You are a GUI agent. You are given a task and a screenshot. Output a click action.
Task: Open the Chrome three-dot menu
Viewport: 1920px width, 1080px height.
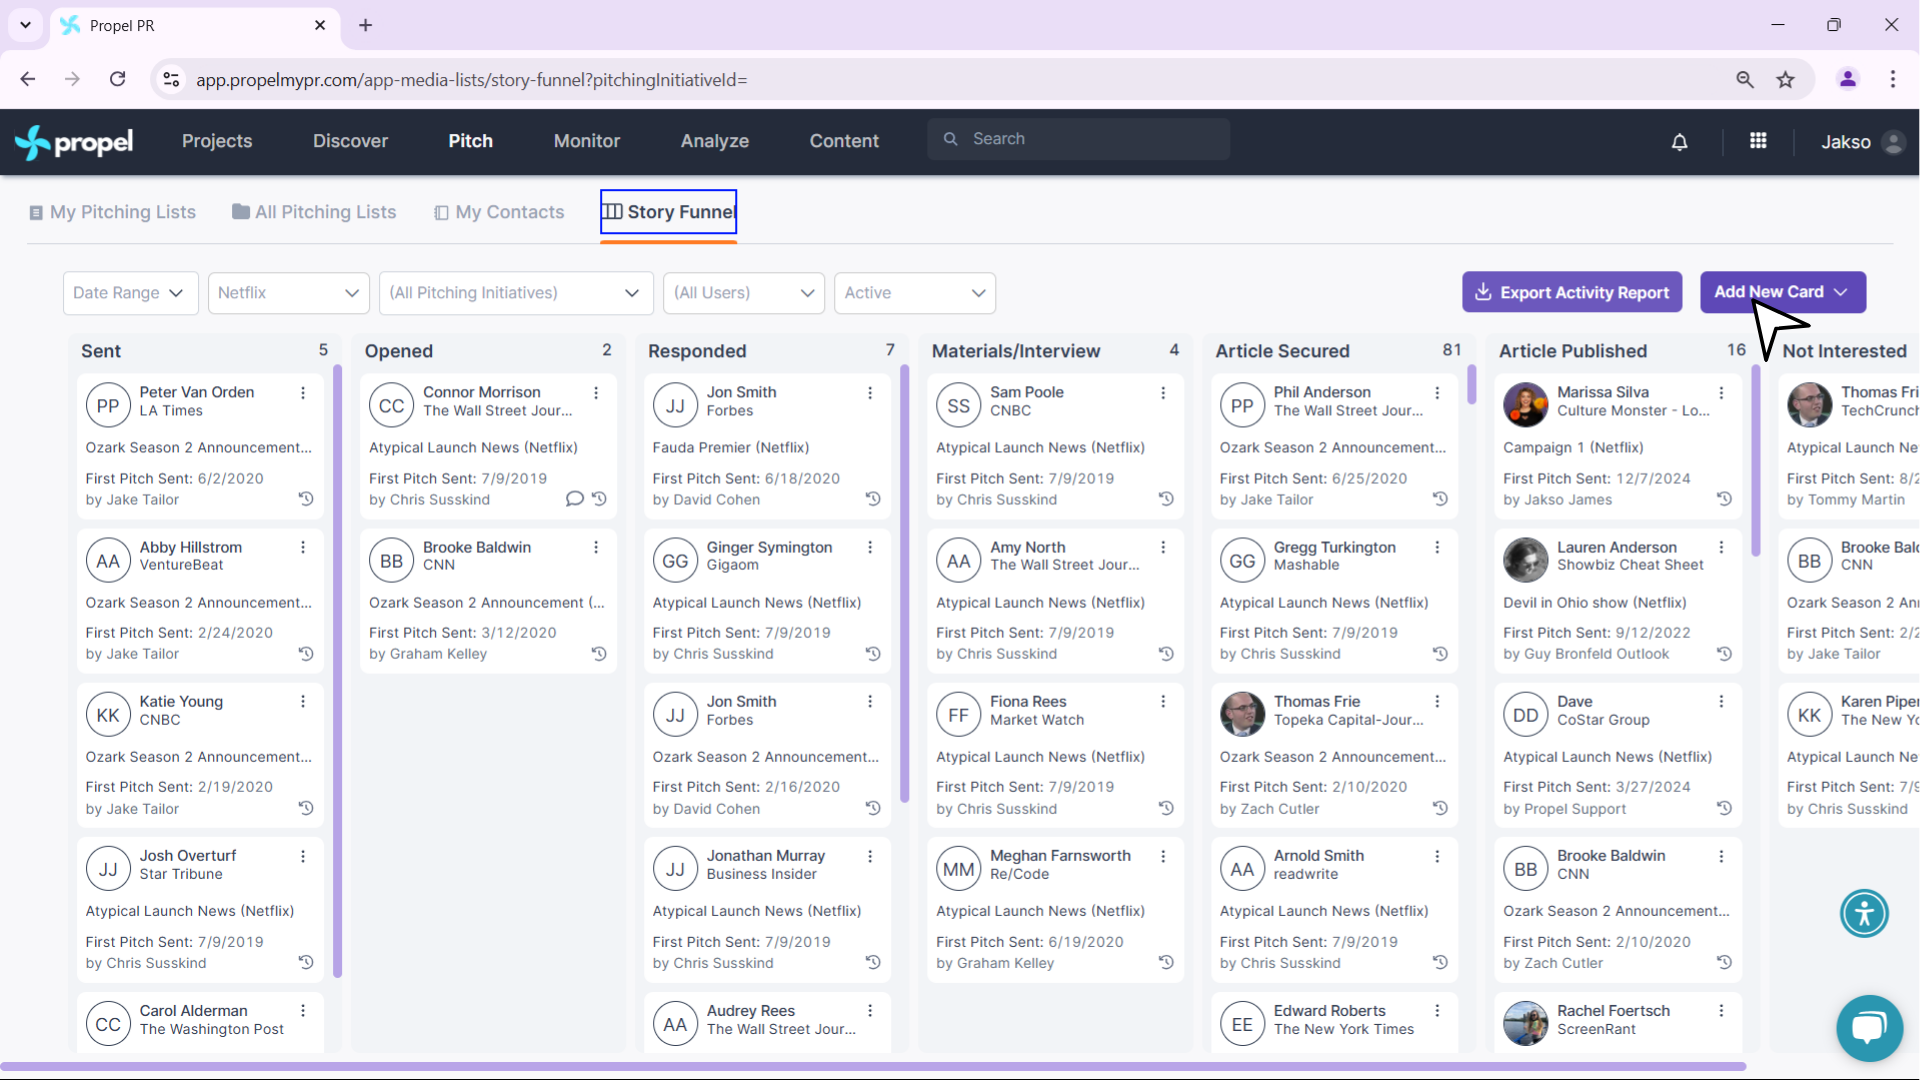tap(1893, 79)
